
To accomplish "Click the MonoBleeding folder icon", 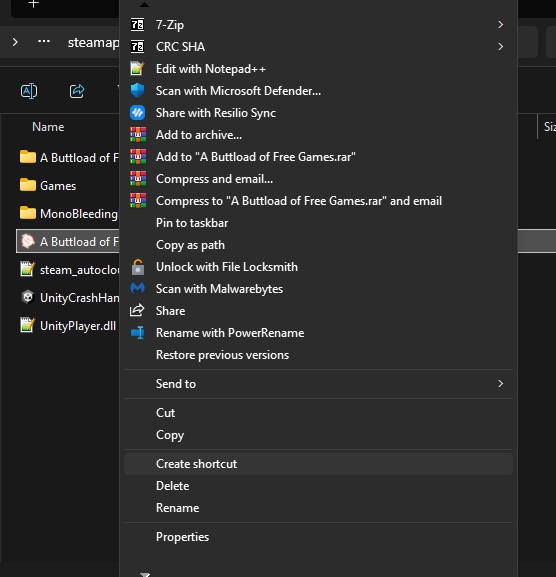I will click(28, 213).
